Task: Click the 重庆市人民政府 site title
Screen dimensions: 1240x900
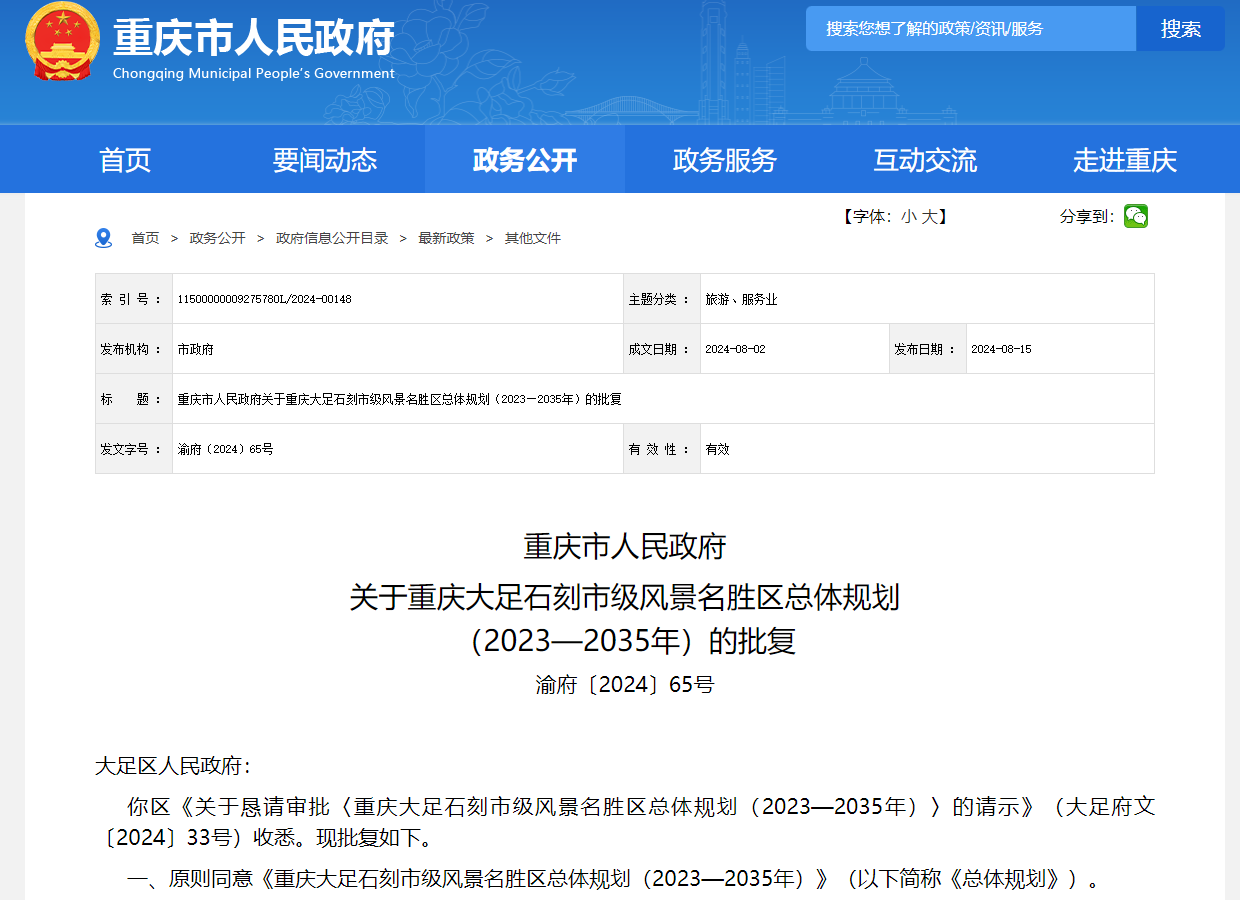Action: [254, 38]
